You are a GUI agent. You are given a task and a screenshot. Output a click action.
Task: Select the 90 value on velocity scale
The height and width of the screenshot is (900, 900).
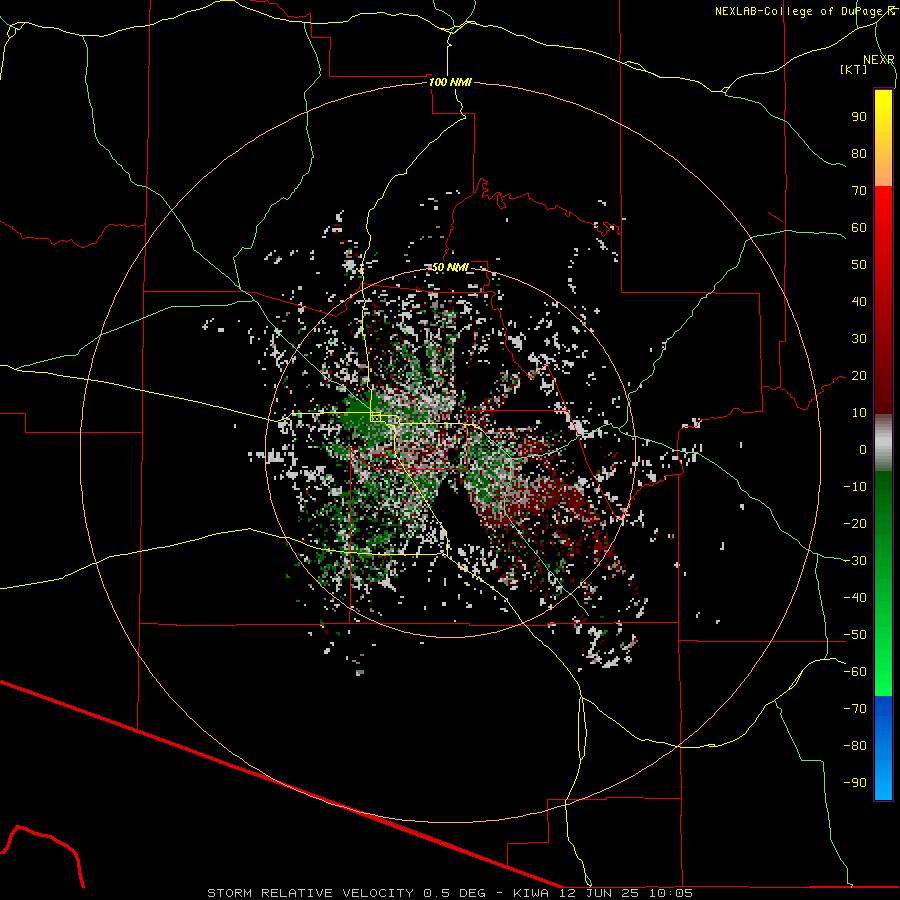tap(859, 117)
